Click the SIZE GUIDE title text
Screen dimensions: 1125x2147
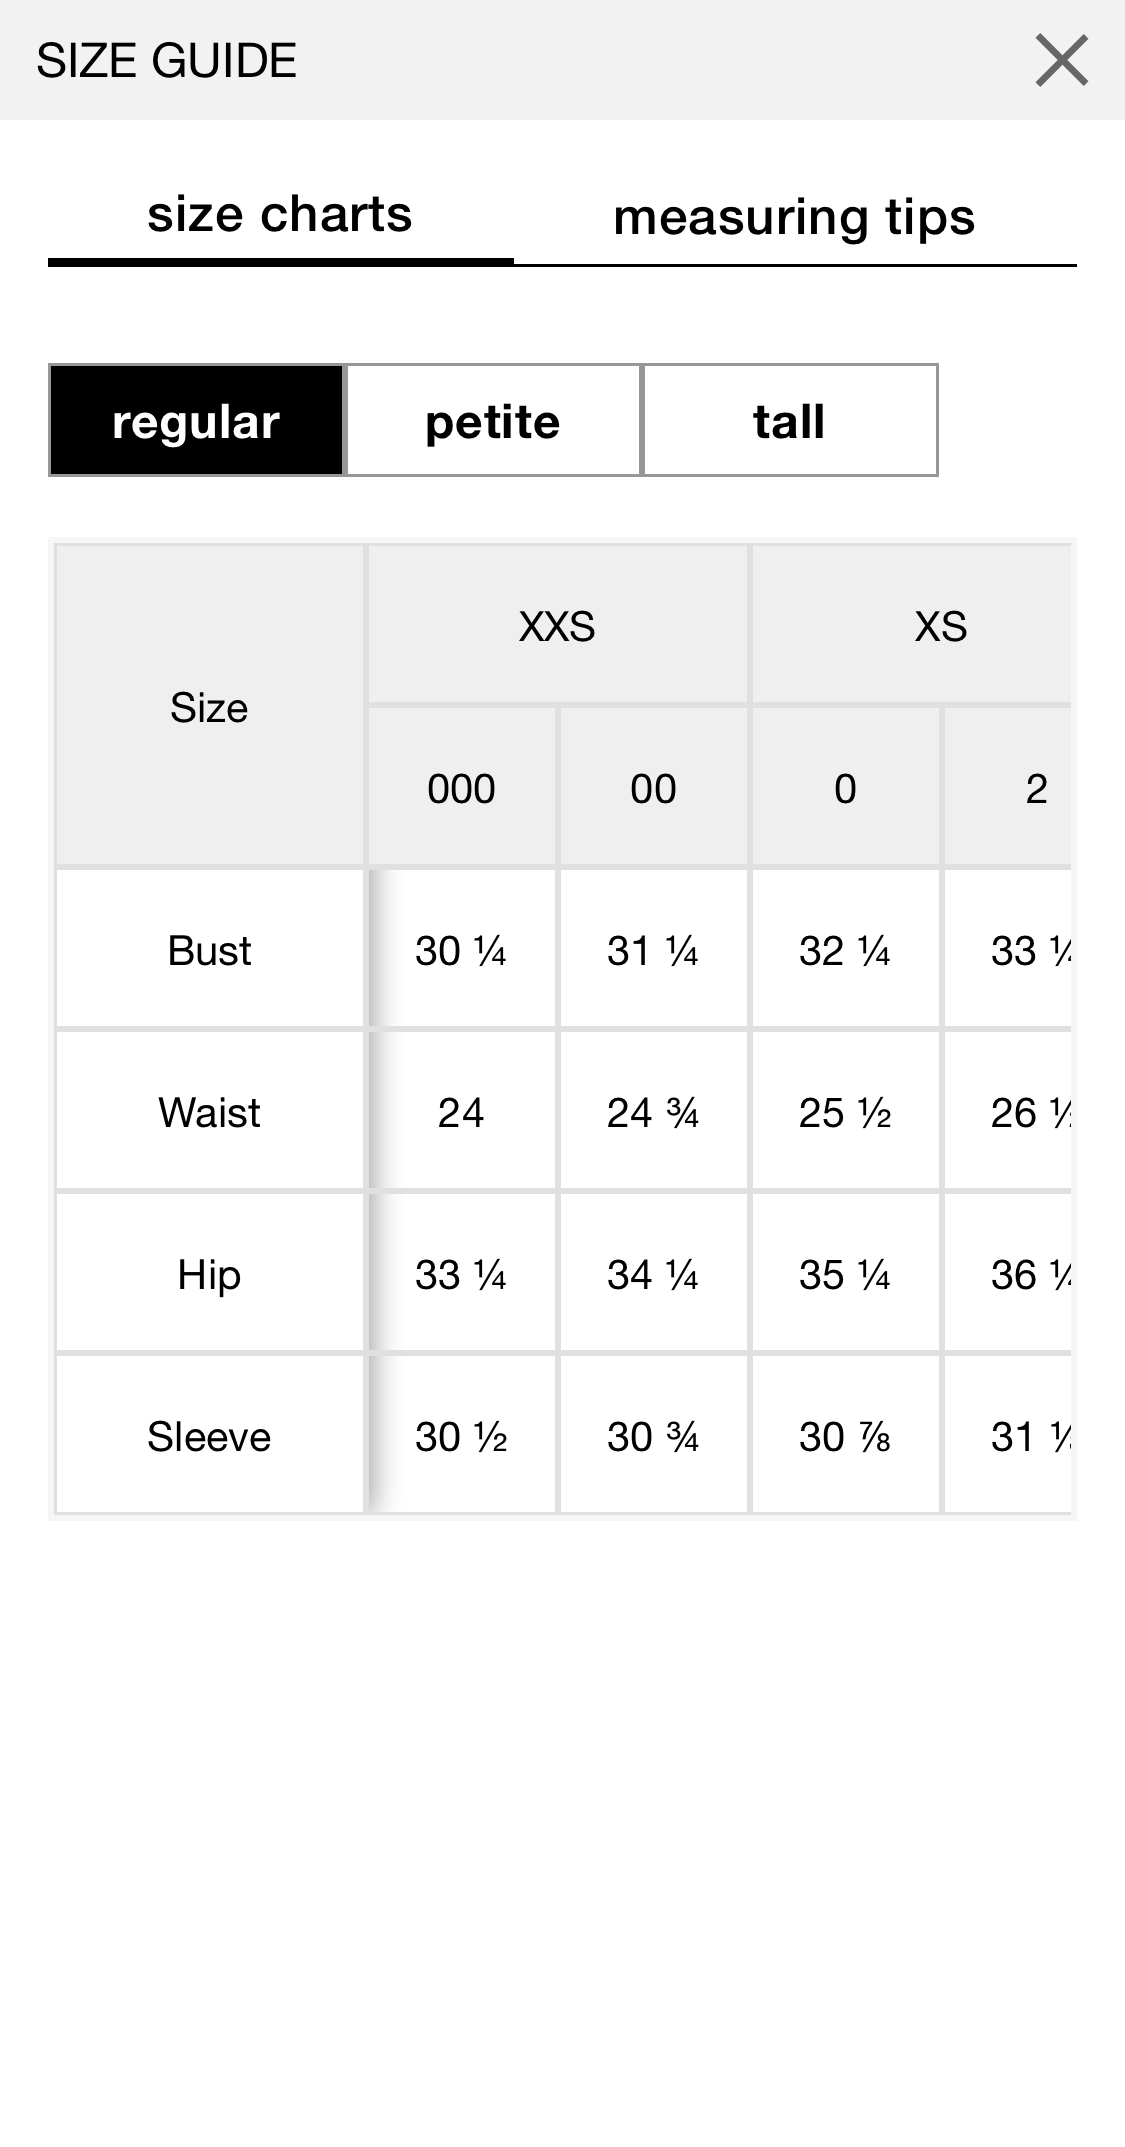click(167, 60)
